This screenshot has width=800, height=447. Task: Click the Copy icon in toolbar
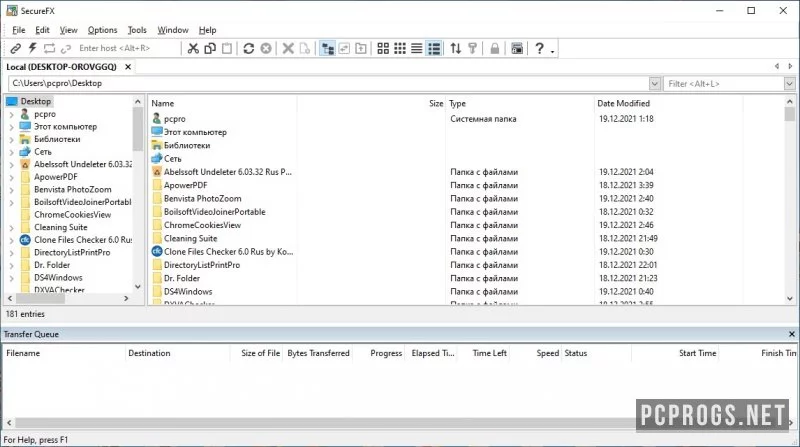(x=210, y=48)
